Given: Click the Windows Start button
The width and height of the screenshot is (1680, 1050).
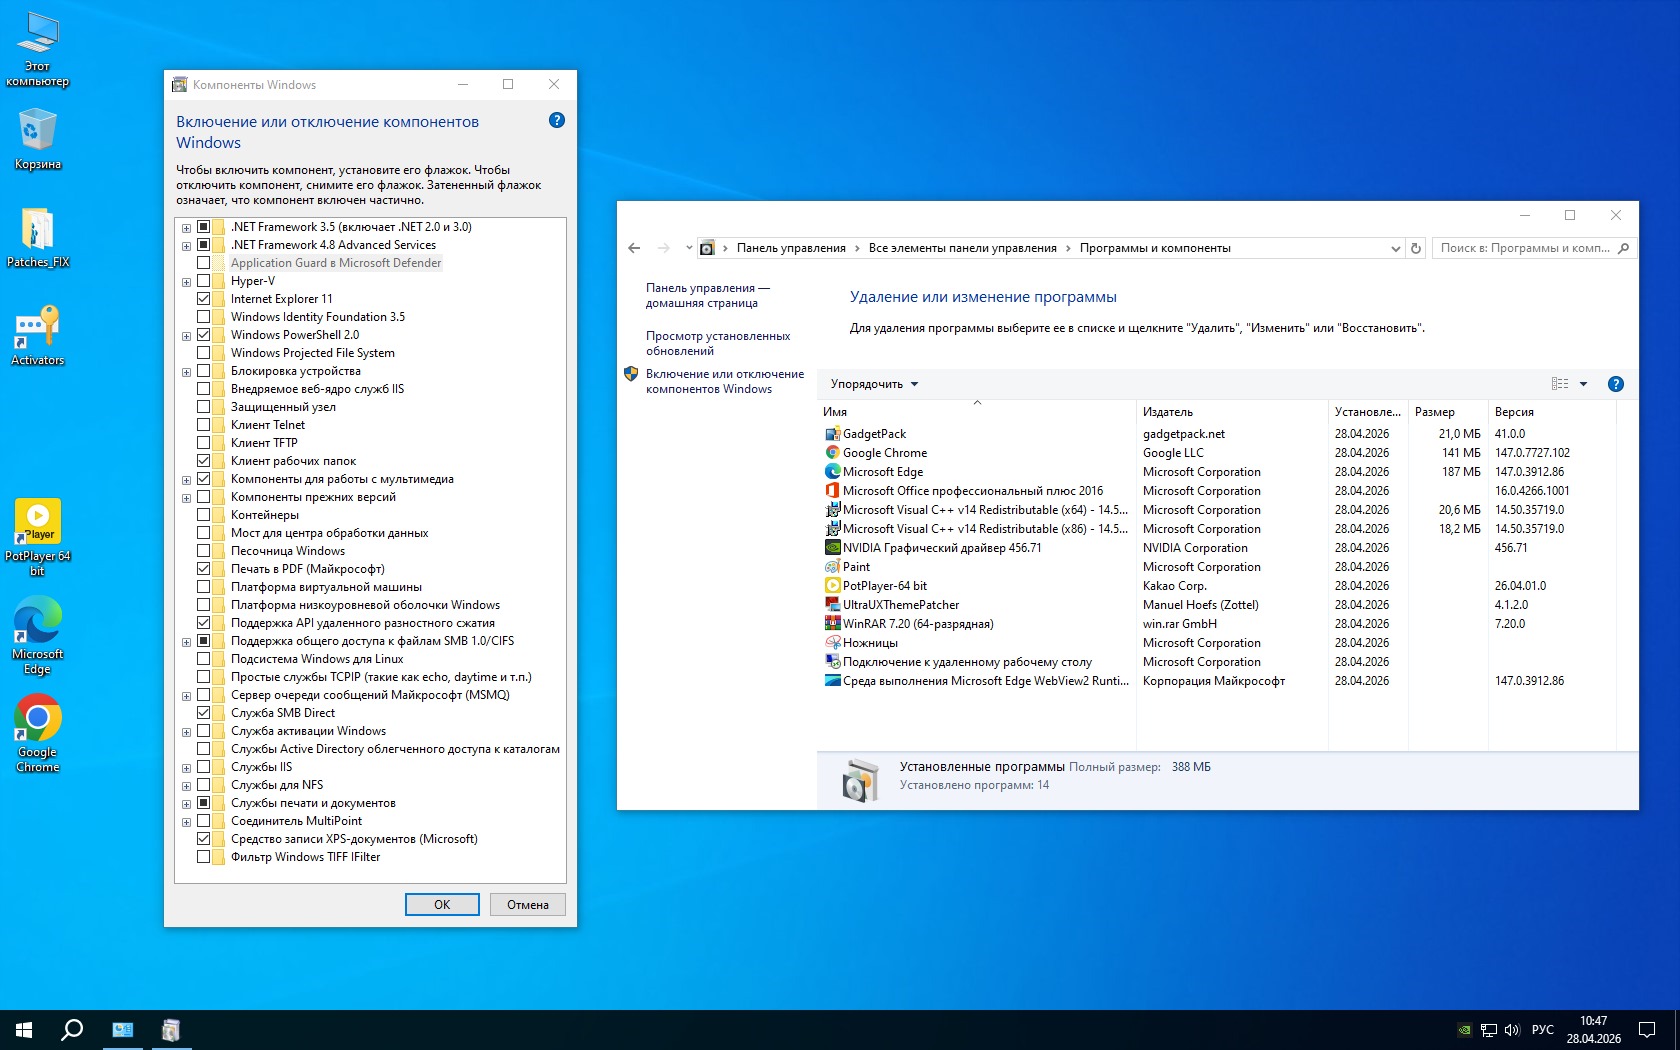Looking at the screenshot, I should click(24, 1029).
